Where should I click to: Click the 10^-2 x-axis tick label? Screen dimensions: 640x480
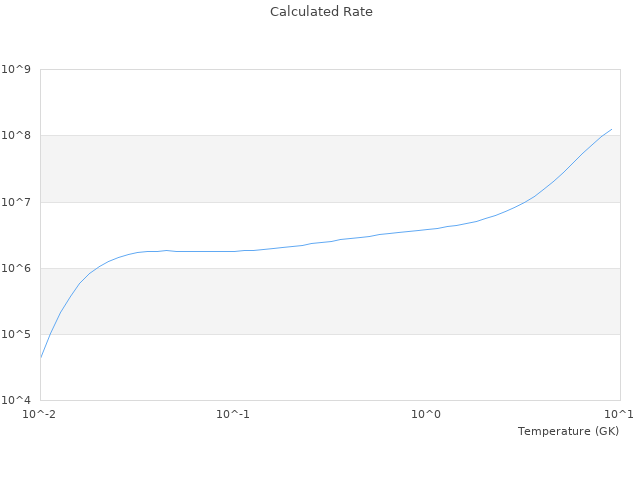(40, 414)
